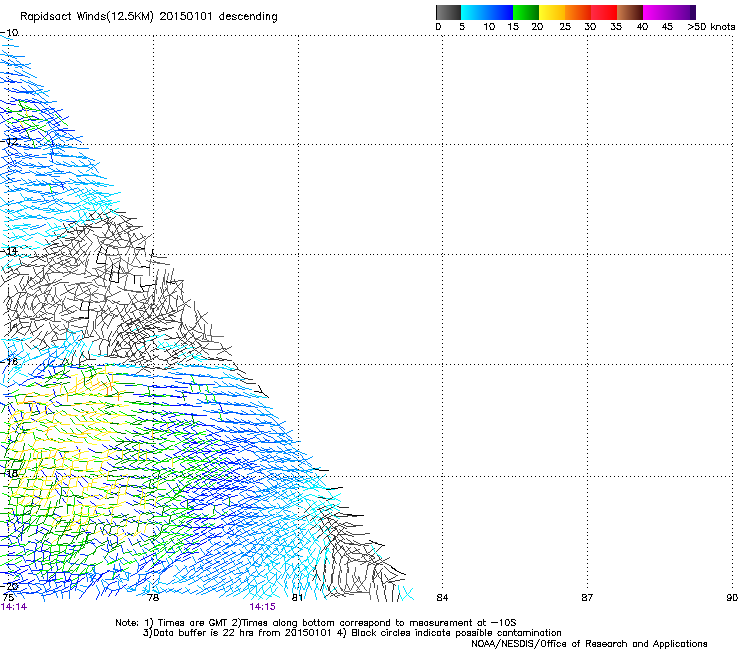This screenshot has width=740, height=650.
Task: Click the purple time stamp '14:14'
Action: [x=14, y=607]
